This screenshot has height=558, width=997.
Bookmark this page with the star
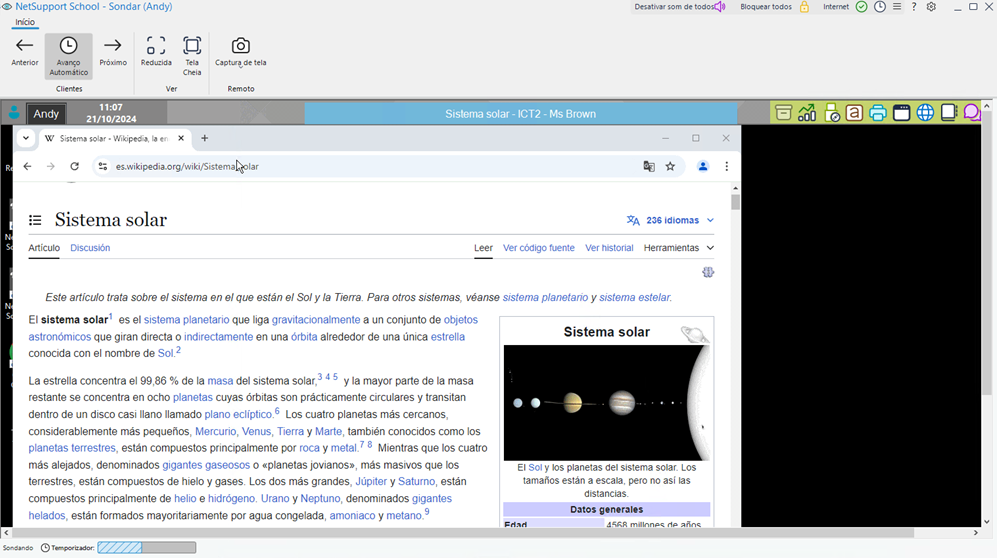pos(670,167)
